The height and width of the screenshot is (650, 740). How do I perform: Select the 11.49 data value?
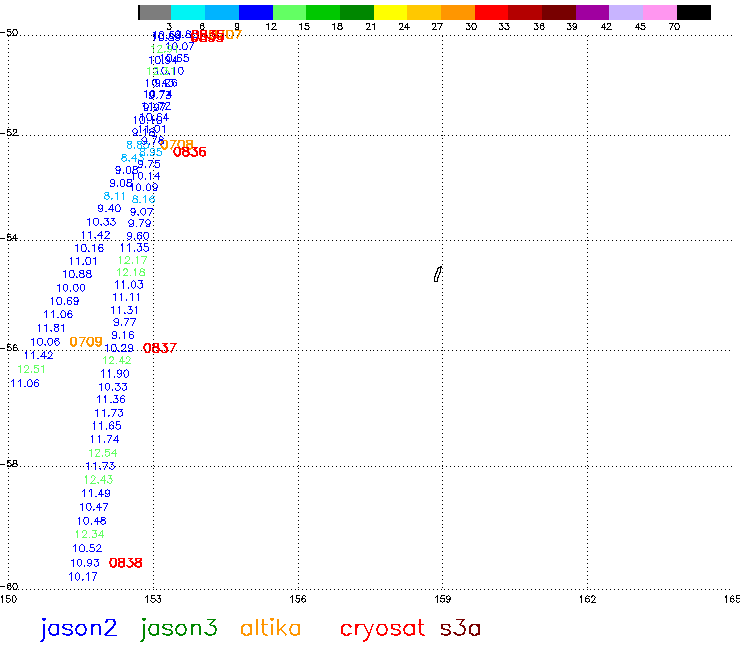point(96,493)
